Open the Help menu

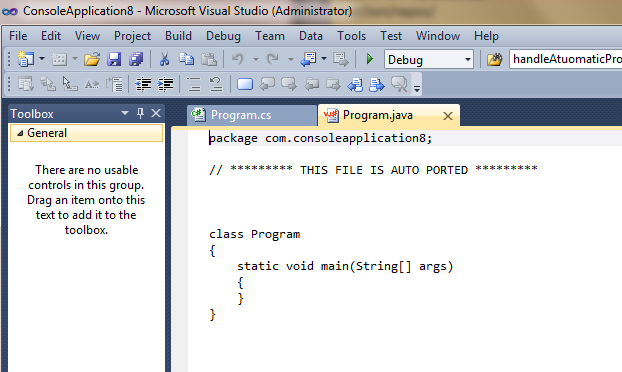pyautogui.click(x=486, y=36)
